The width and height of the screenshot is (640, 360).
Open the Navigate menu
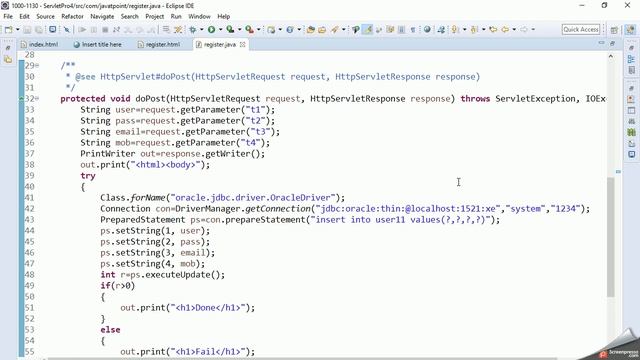coord(102,16)
